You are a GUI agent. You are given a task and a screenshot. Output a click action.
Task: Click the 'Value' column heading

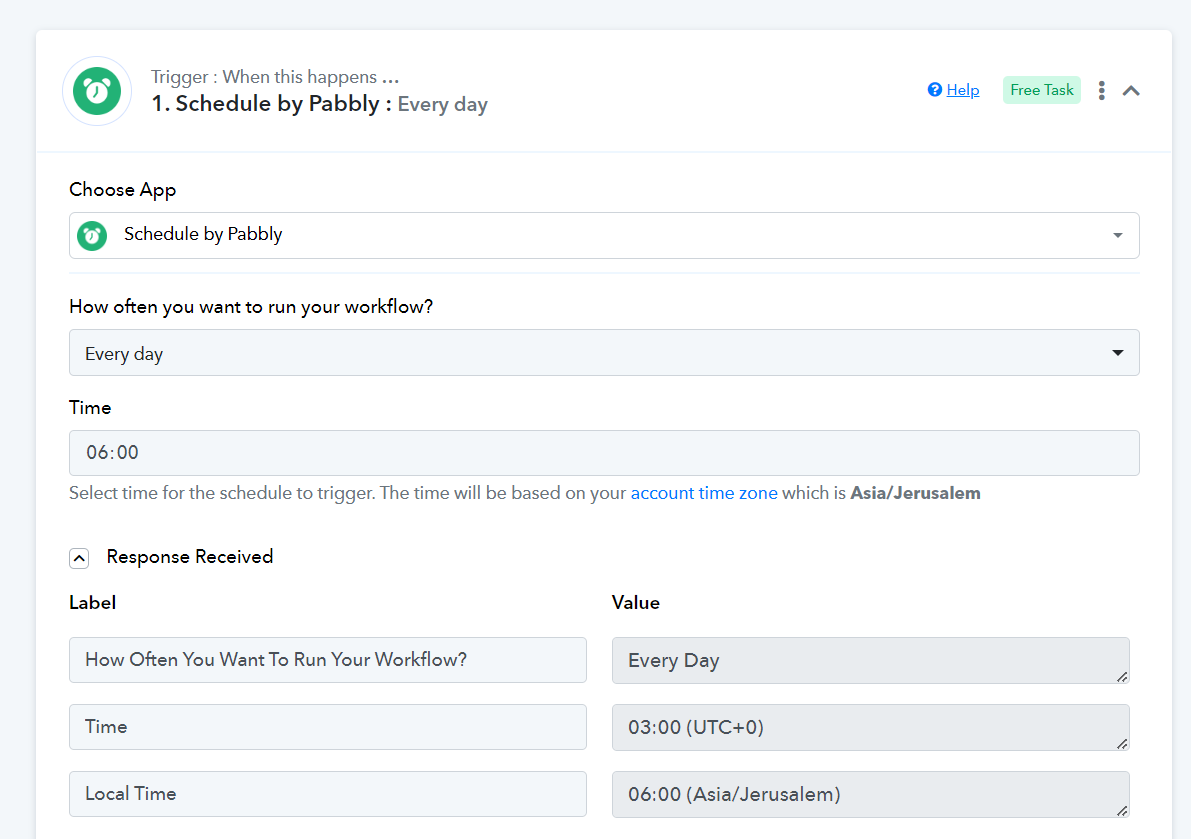coord(636,603)
